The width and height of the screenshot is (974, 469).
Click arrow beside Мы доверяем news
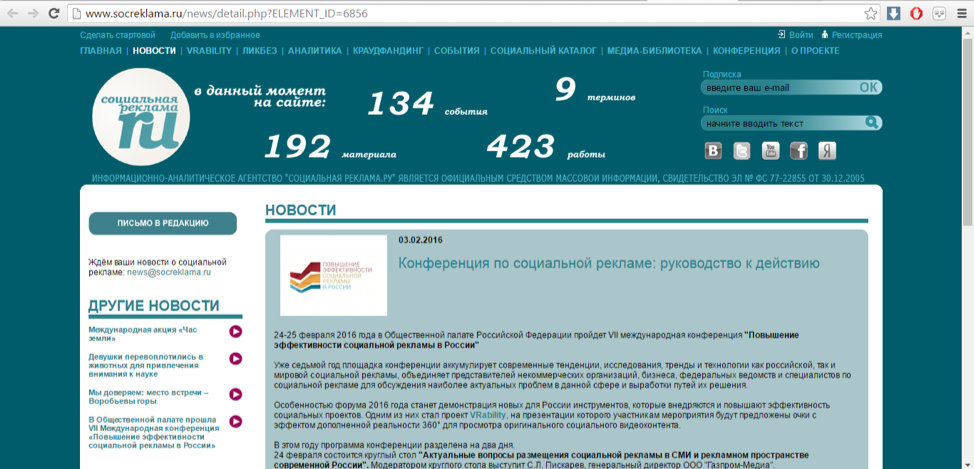tap(235, 394)
